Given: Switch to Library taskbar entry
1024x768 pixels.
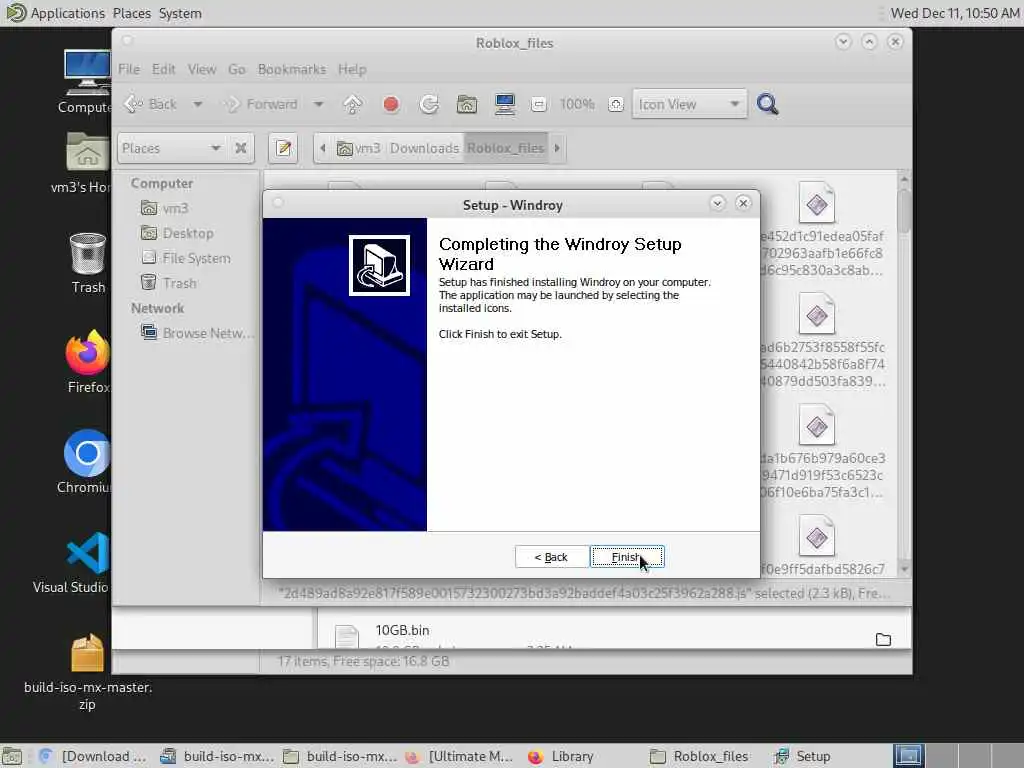Looking at the screenshot, I should [x=562, y=756].
